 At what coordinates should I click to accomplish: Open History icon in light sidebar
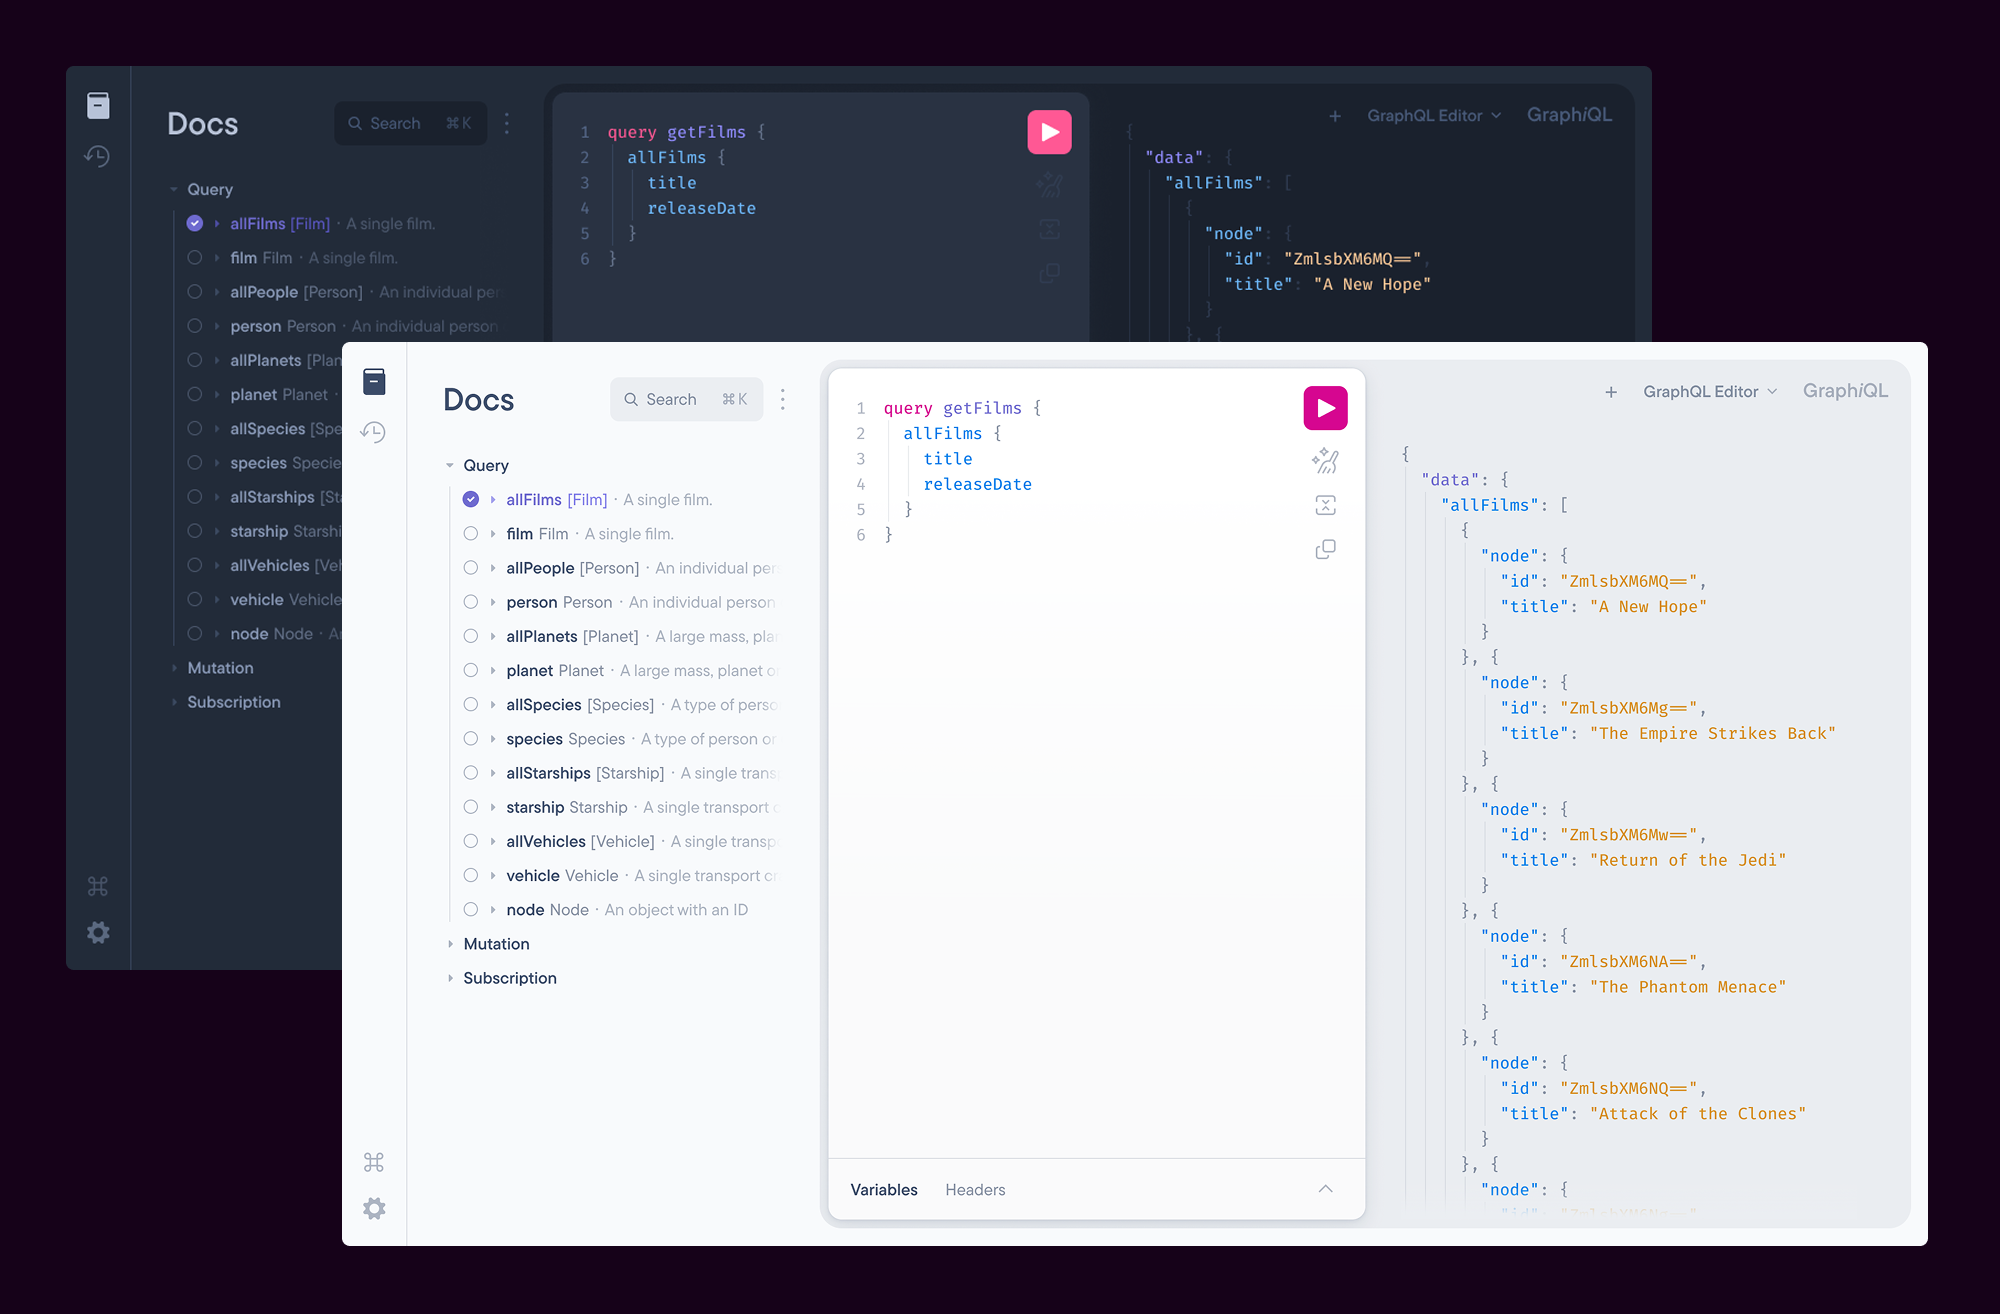tap(373, 432)
